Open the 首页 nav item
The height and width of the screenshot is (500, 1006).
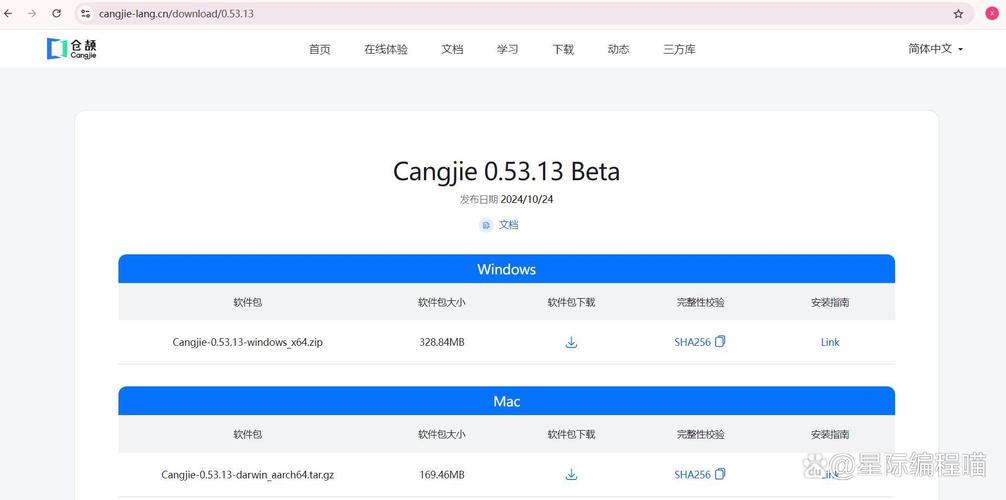320,49
